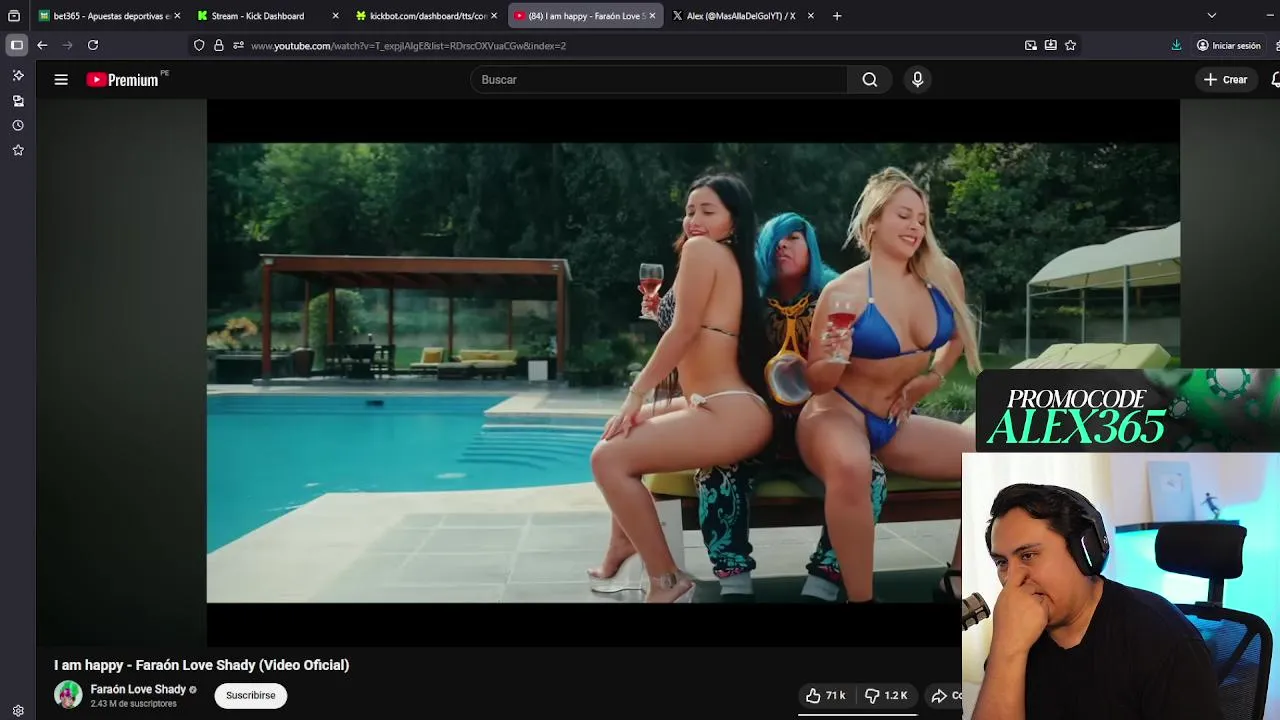Select the video title I am happy text
1280x720 pixels.
[202, 665]
